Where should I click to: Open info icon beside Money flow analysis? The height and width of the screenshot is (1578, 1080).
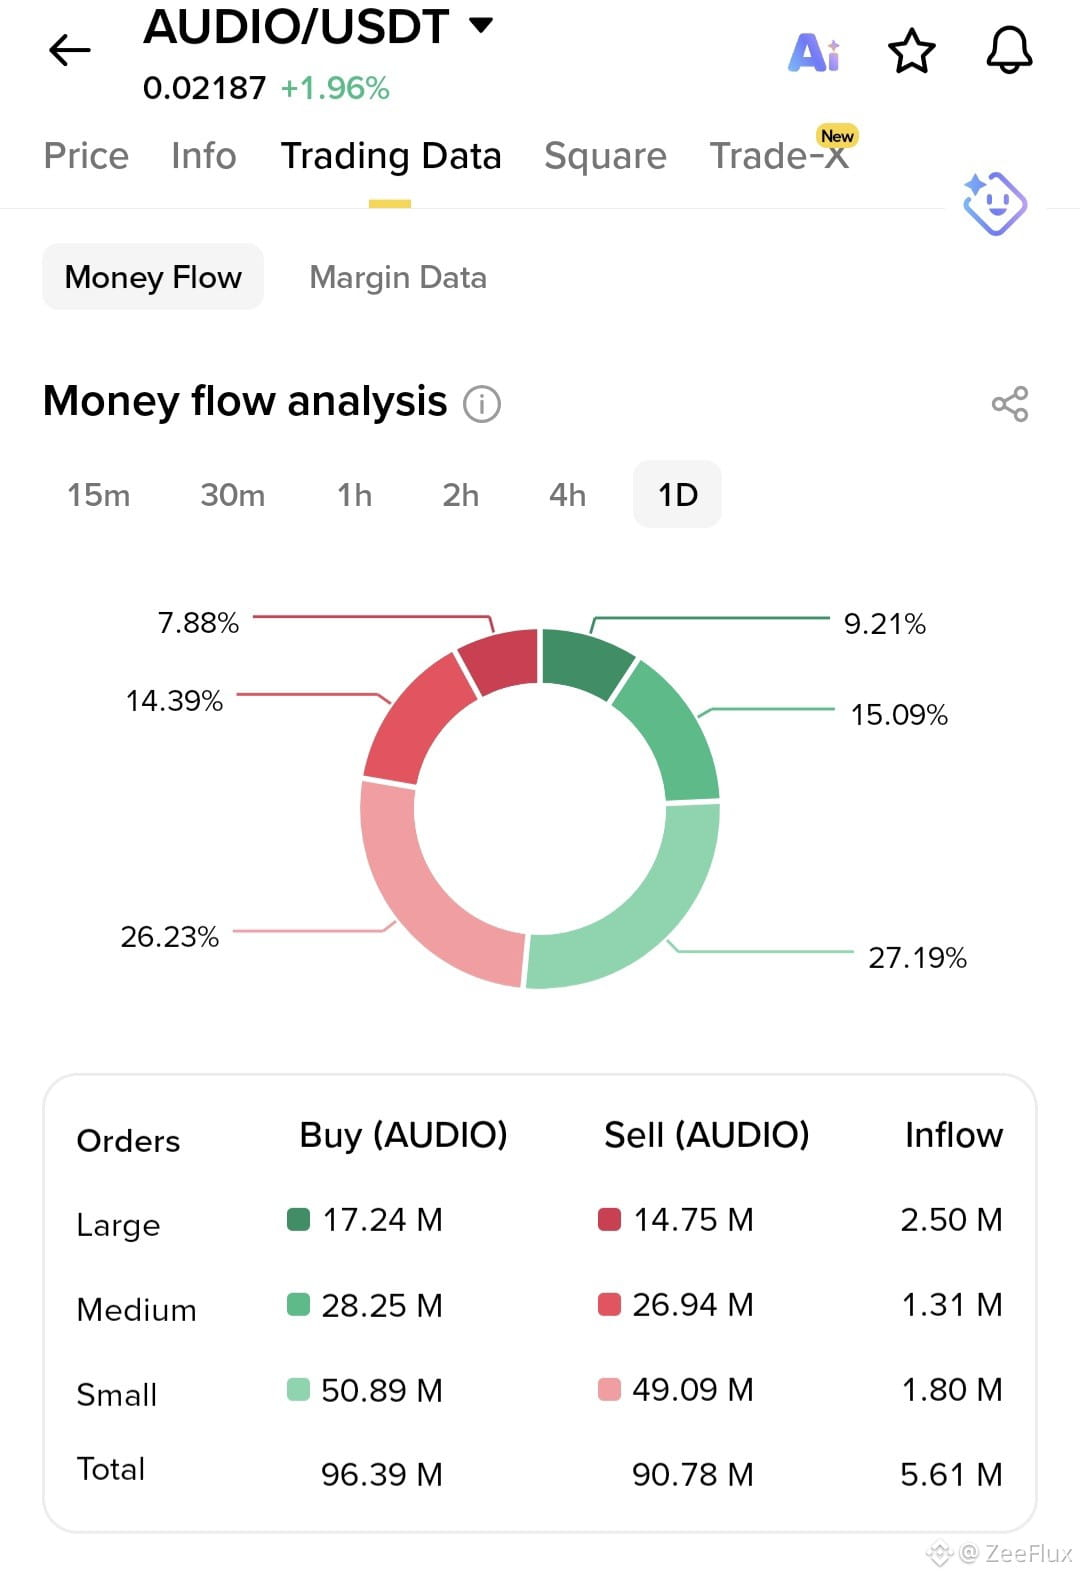482,404
